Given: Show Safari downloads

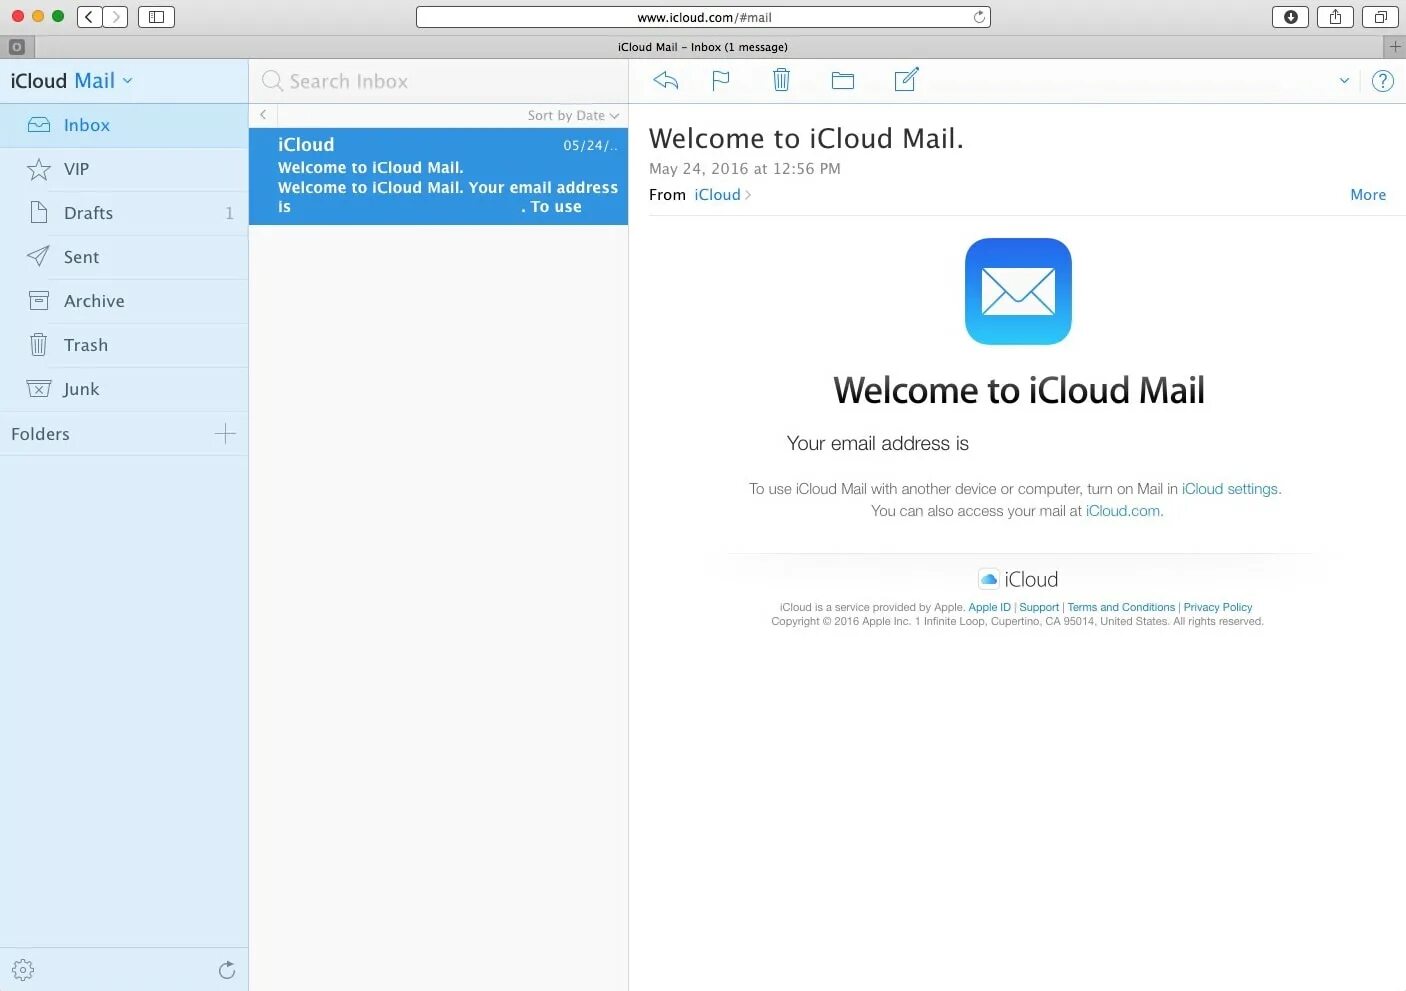Looking at the screenshot, I should coord(1290,16).
